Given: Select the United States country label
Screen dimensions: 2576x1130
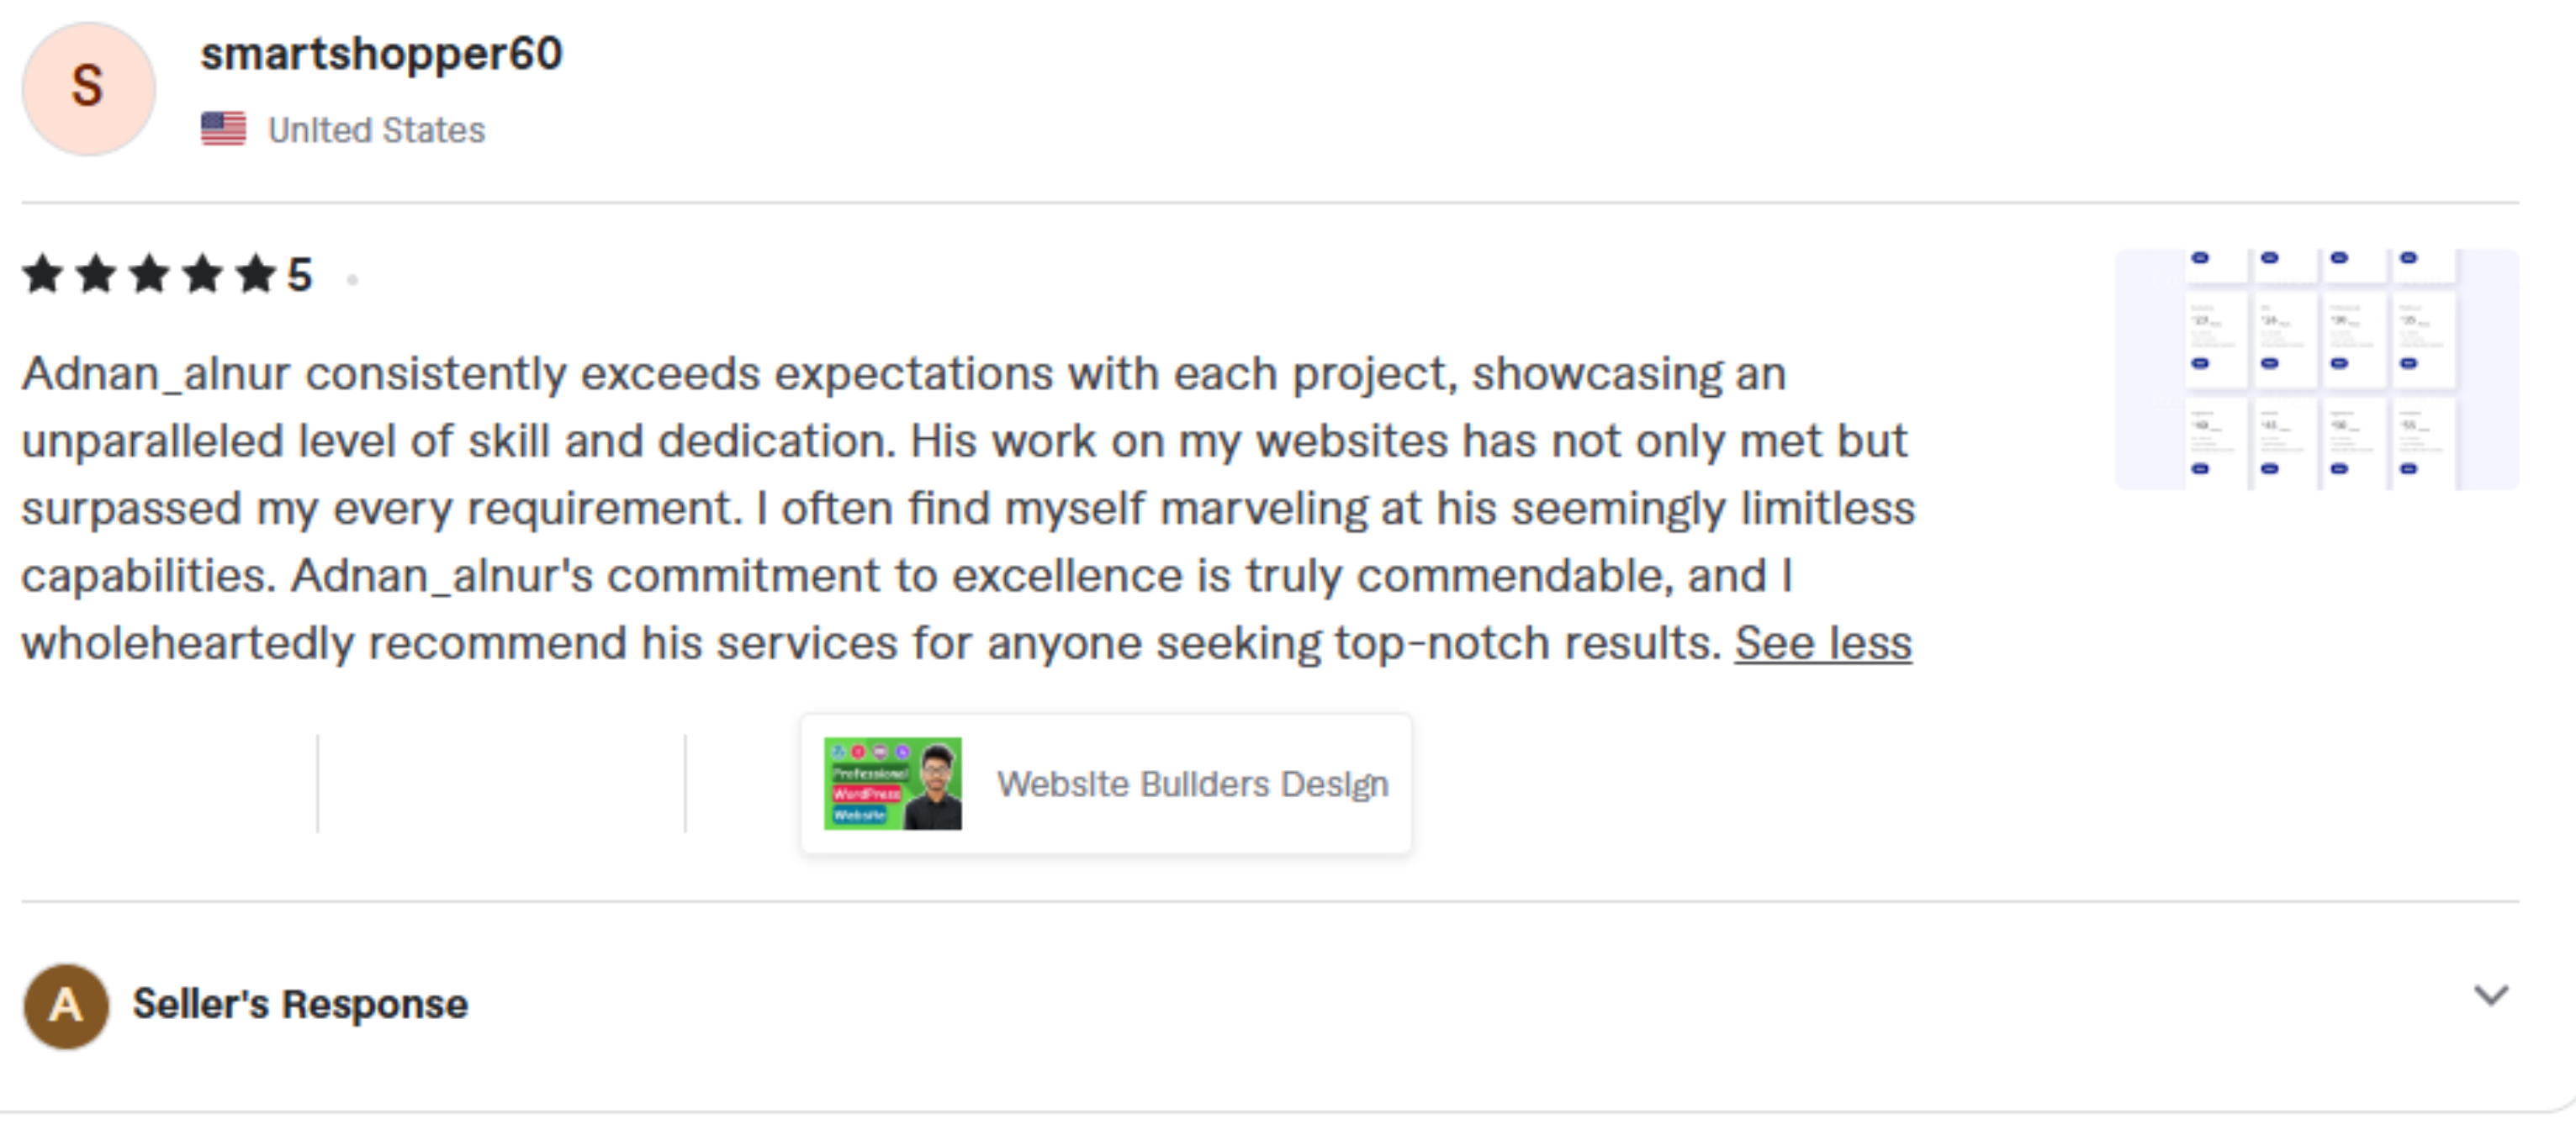Looking at the screenshot, I should point(376,130).
